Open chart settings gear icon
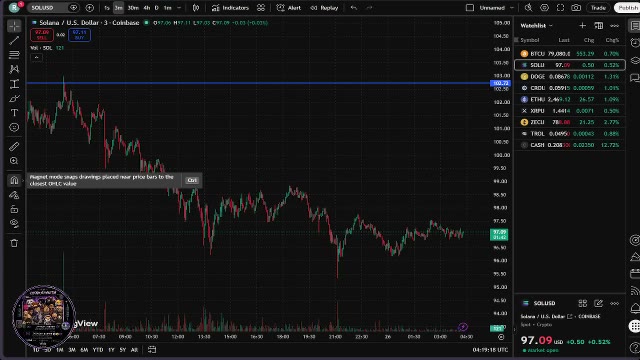The height and width of the screenshot is (360, 640). click(544, 8)
